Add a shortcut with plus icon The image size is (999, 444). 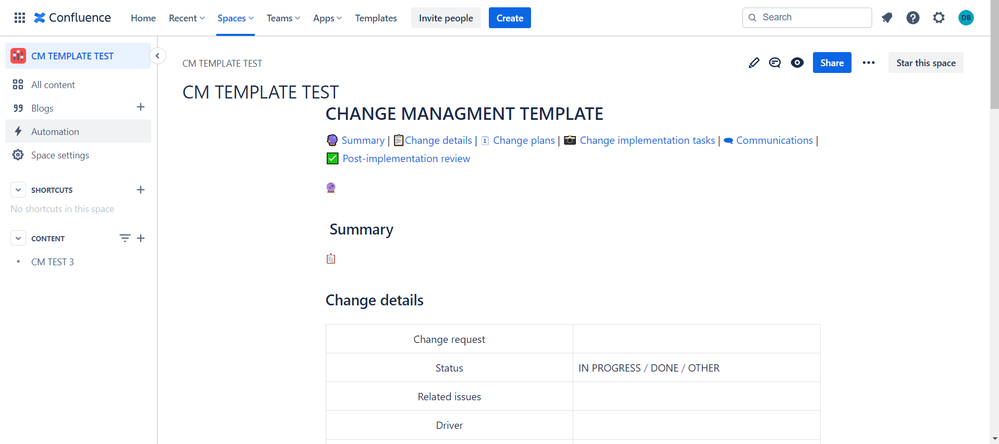pyautogui.click(x=141, y=190)
